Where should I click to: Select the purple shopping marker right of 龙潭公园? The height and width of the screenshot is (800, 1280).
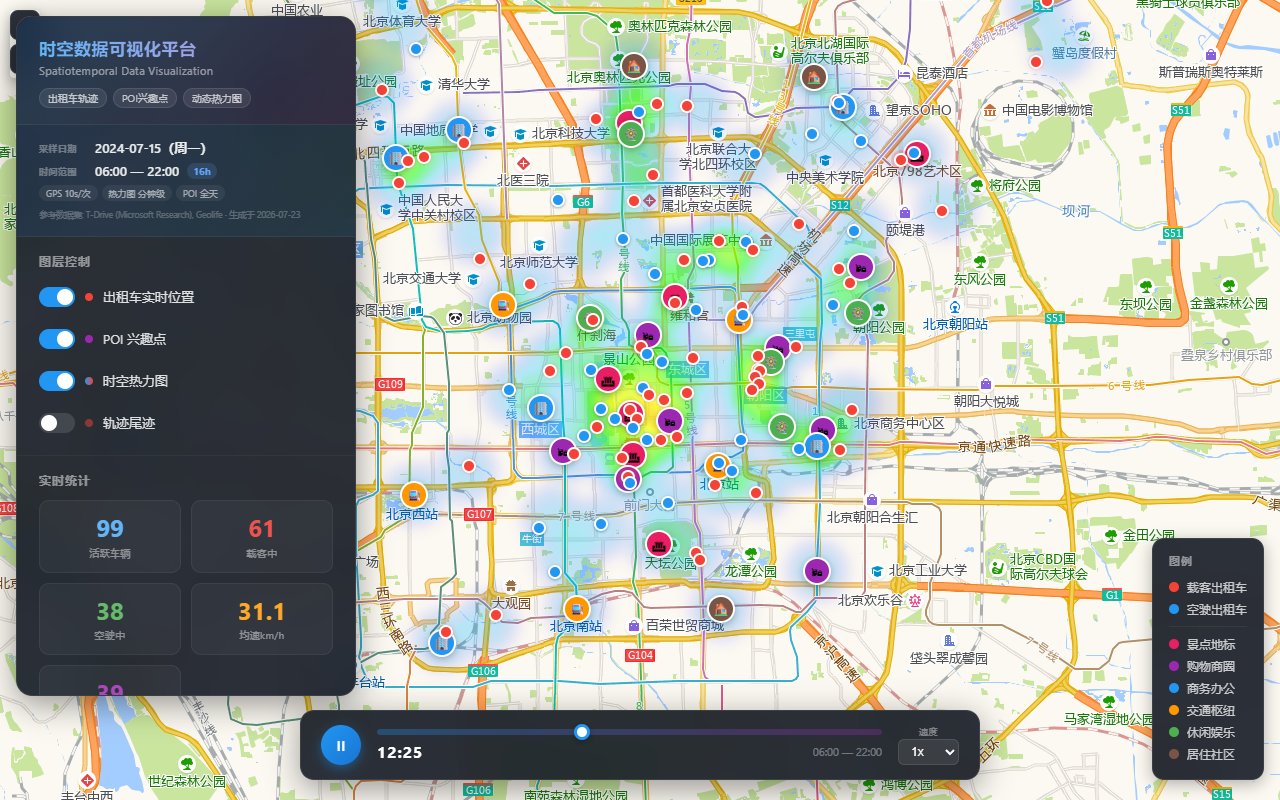point(817,571)
